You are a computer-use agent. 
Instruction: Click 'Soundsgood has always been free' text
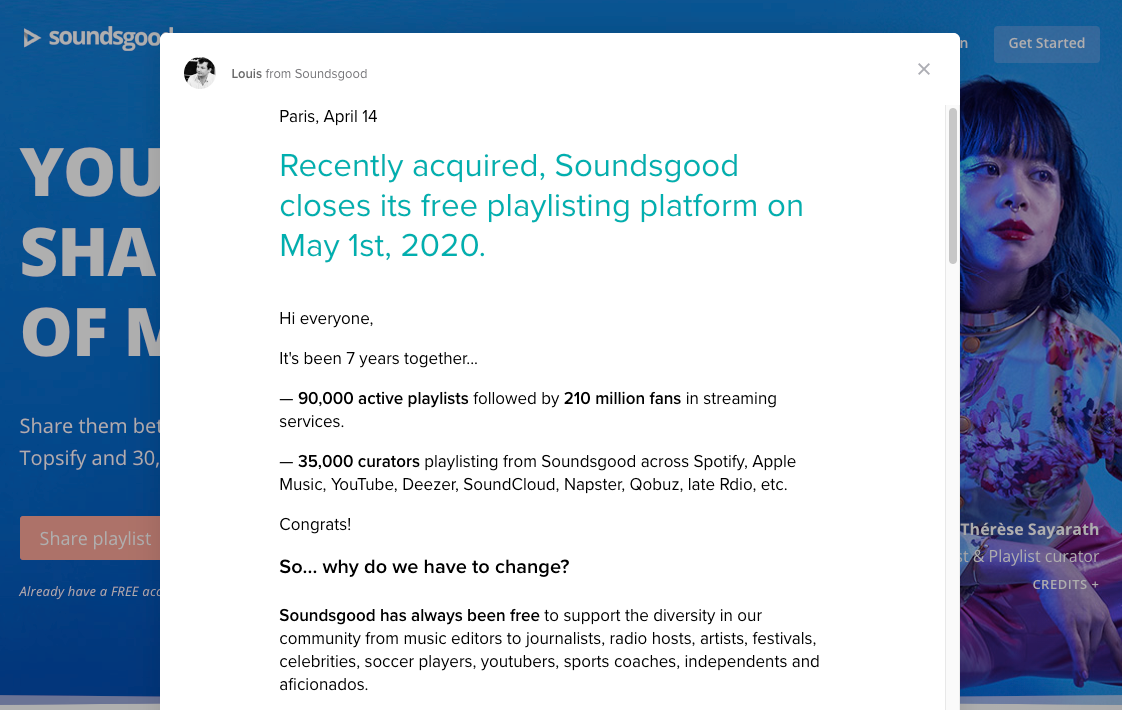tap(409, 616)
